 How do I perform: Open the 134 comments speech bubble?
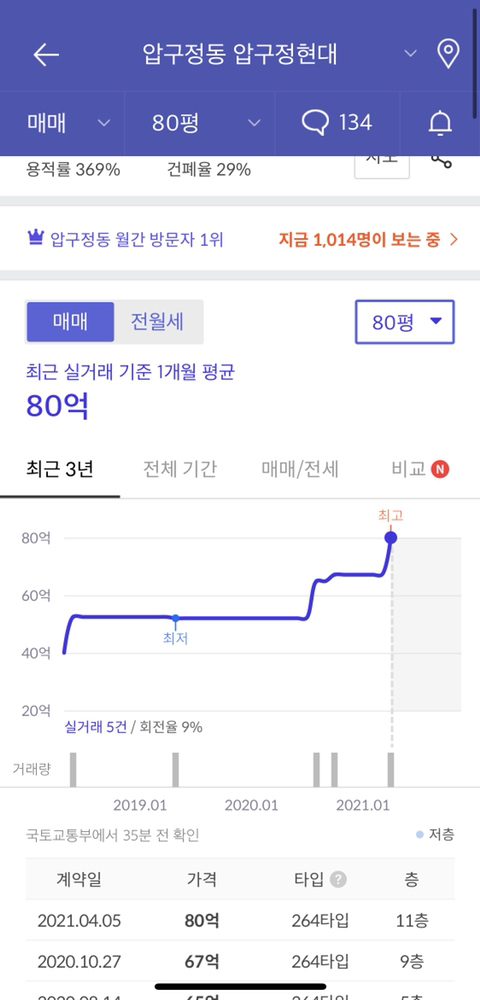coord(337,122)
